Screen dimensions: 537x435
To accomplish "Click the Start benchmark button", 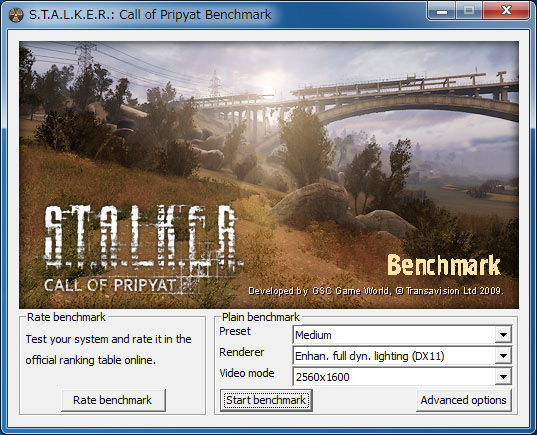I will point(266,400).
